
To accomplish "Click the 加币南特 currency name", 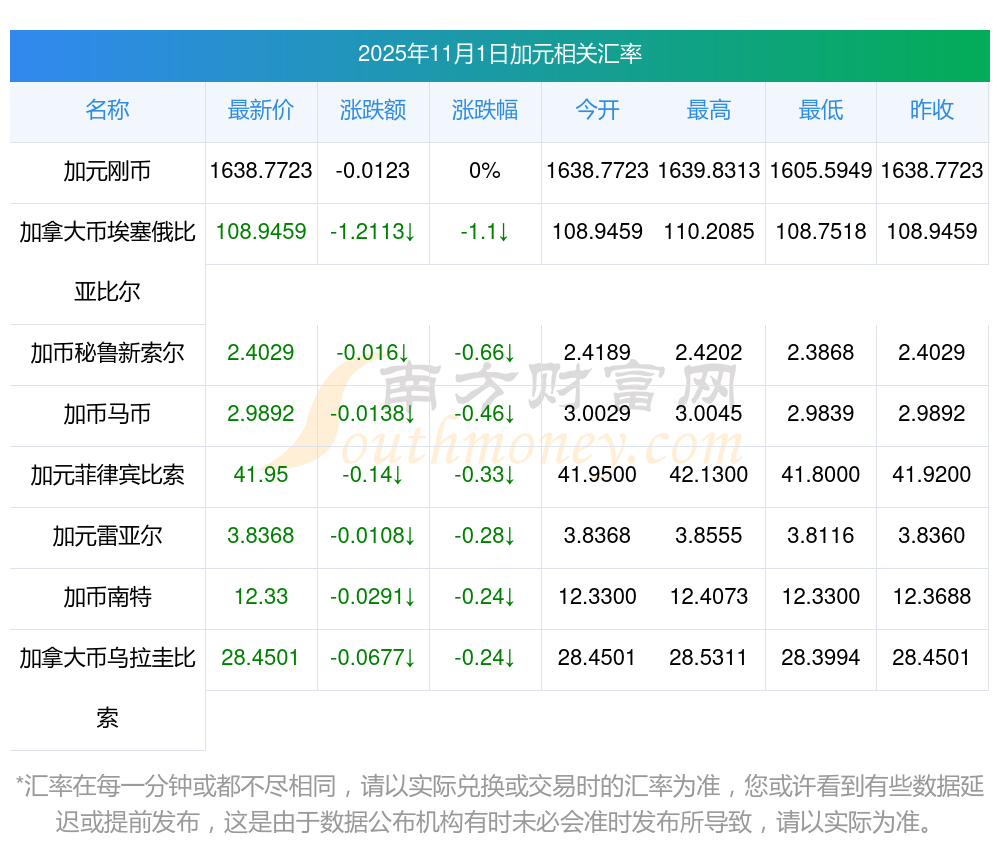I will pos(107,597).
